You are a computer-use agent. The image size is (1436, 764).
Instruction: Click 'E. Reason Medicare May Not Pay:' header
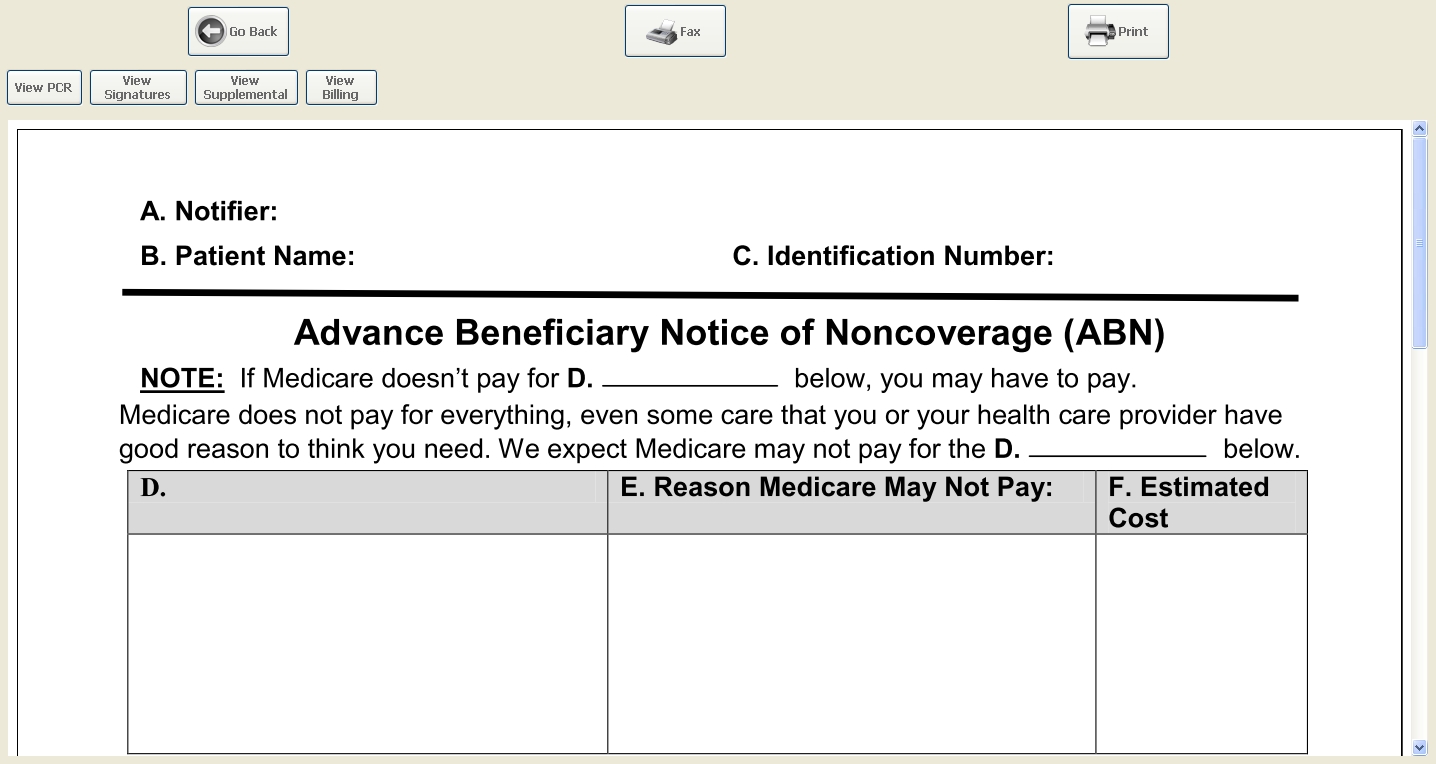point(852,502)
